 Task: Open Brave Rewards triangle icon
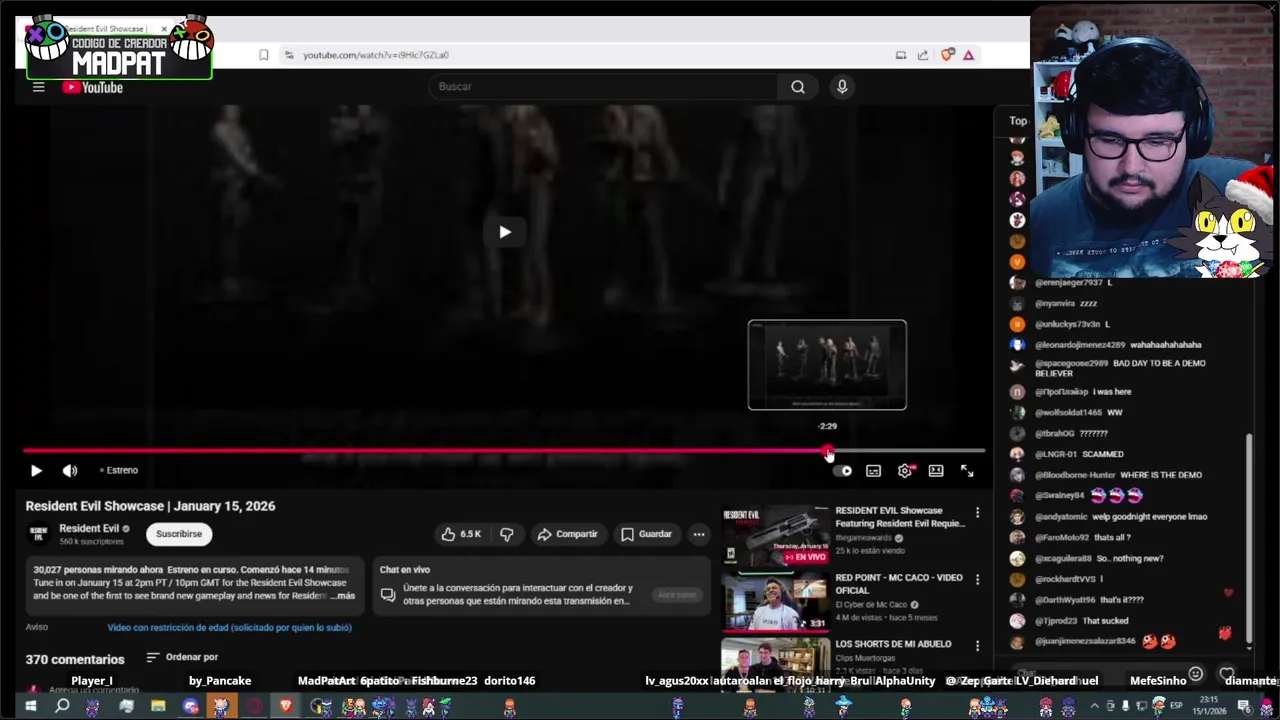(x=968, y=55)
